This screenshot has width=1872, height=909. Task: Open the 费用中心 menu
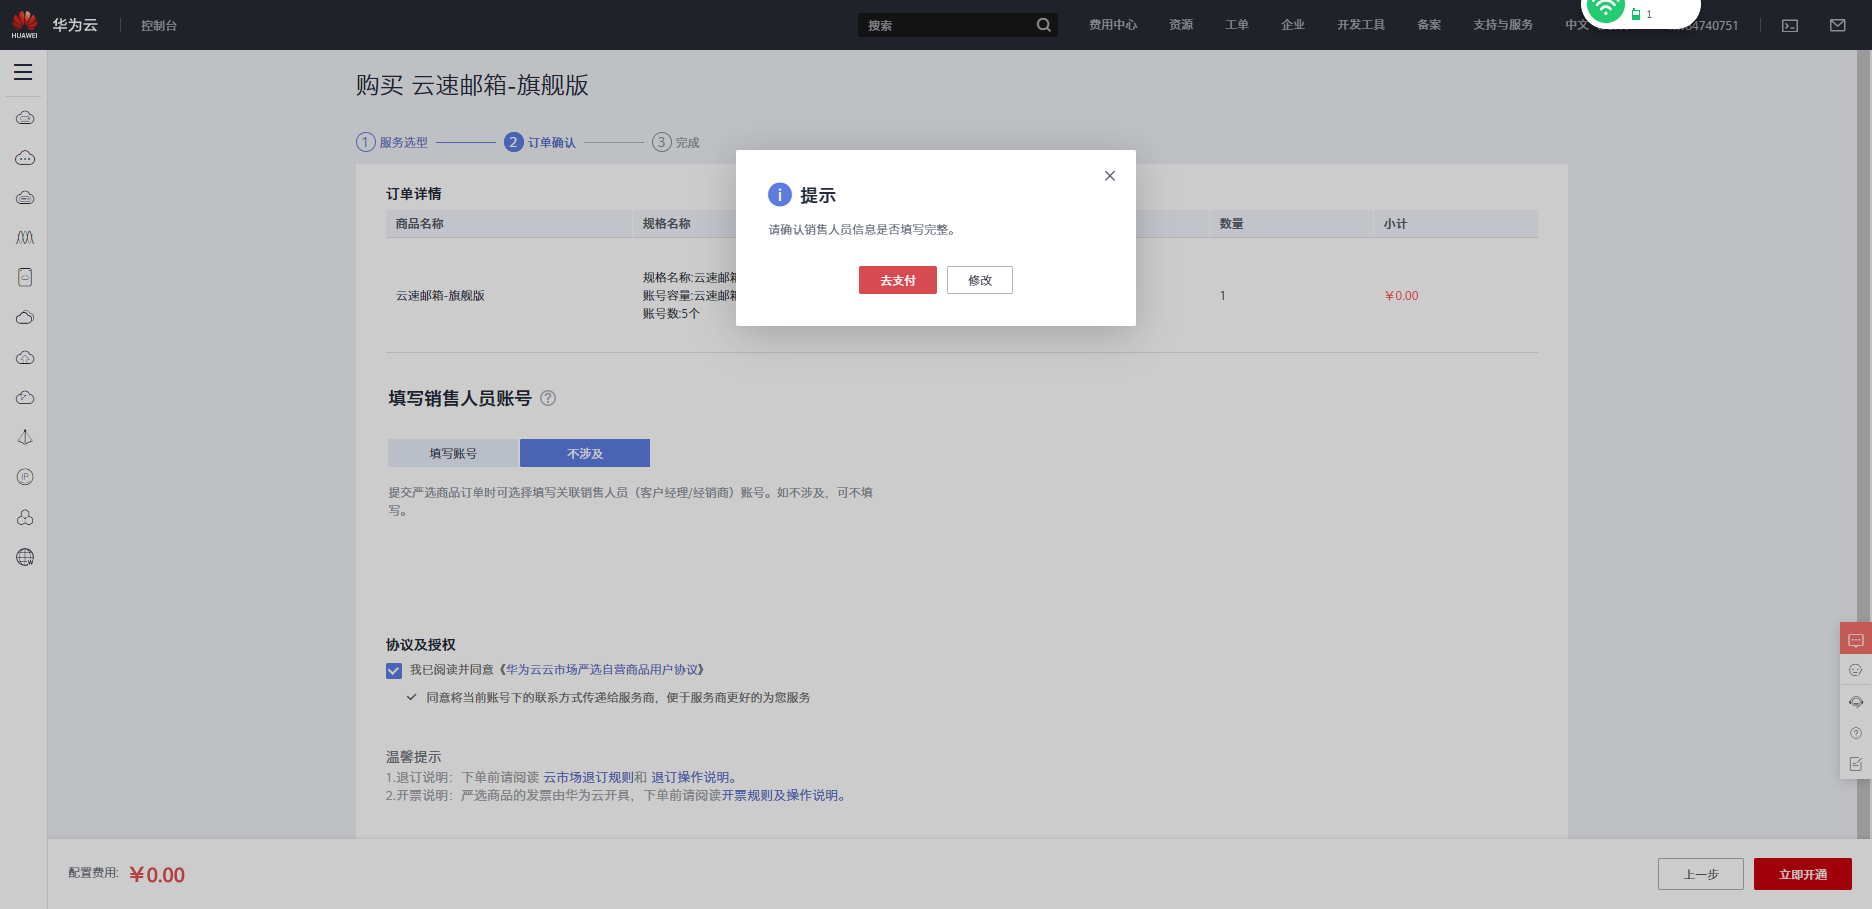pos(1113,25)
